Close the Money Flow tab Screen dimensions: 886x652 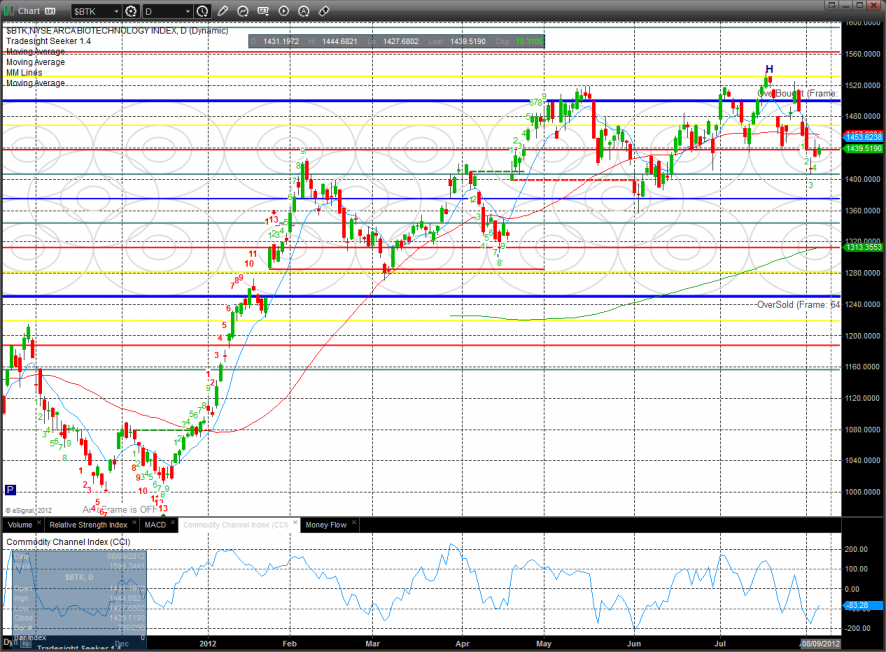point(352,524)
